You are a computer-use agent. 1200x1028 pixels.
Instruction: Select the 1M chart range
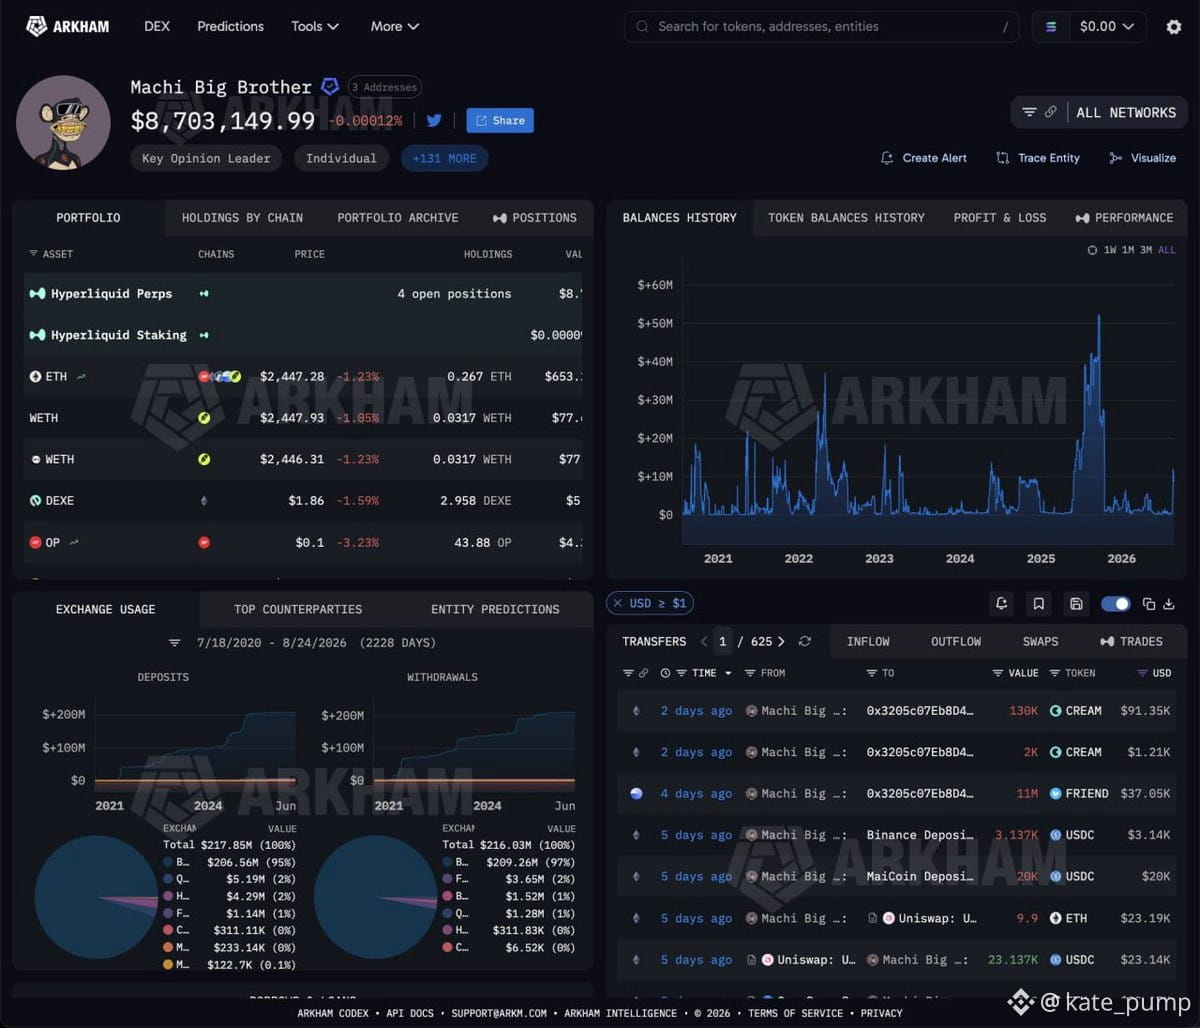click(x=1128, y=250)
